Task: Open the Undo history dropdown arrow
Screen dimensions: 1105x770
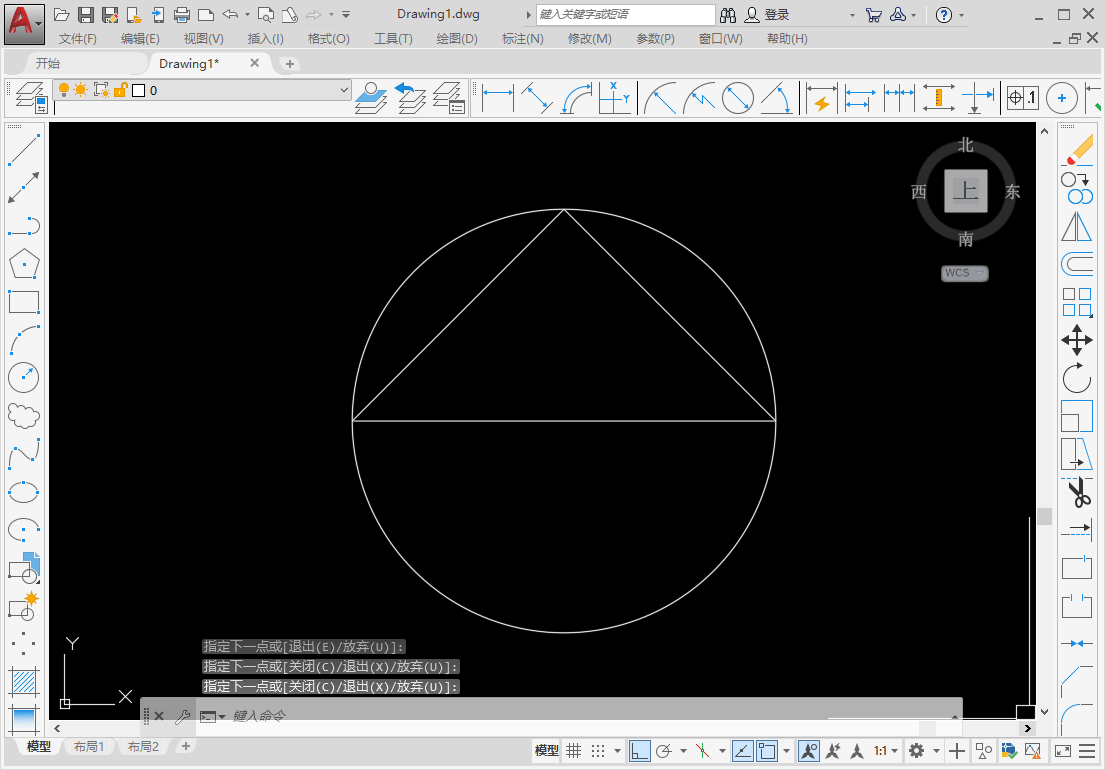Action: pyautogui.click(x=247, y=14)
